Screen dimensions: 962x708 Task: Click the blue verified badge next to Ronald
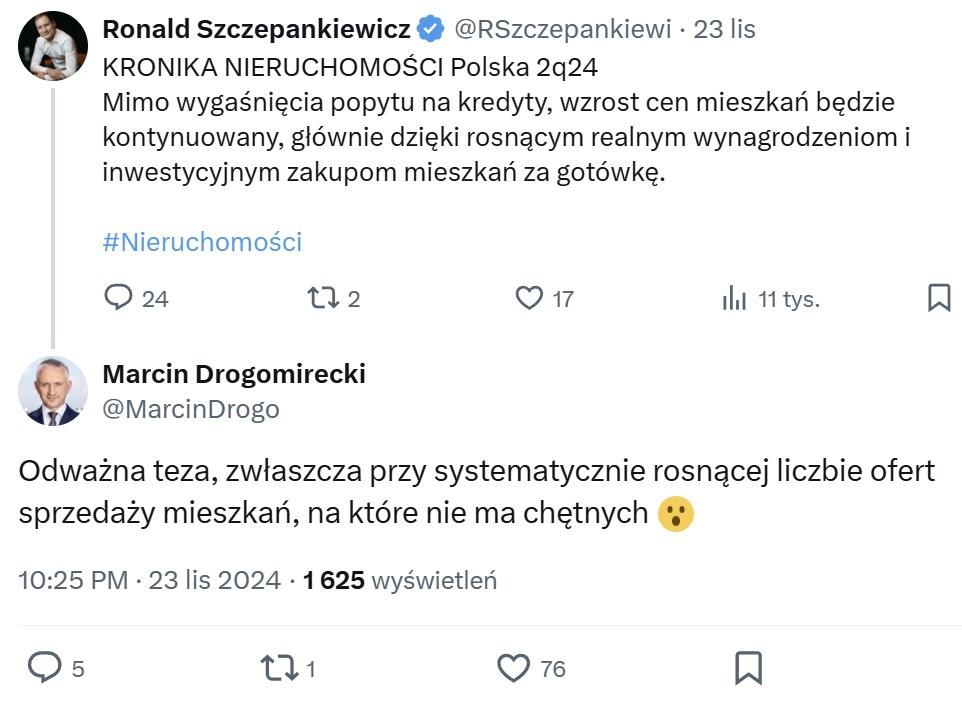431,29
